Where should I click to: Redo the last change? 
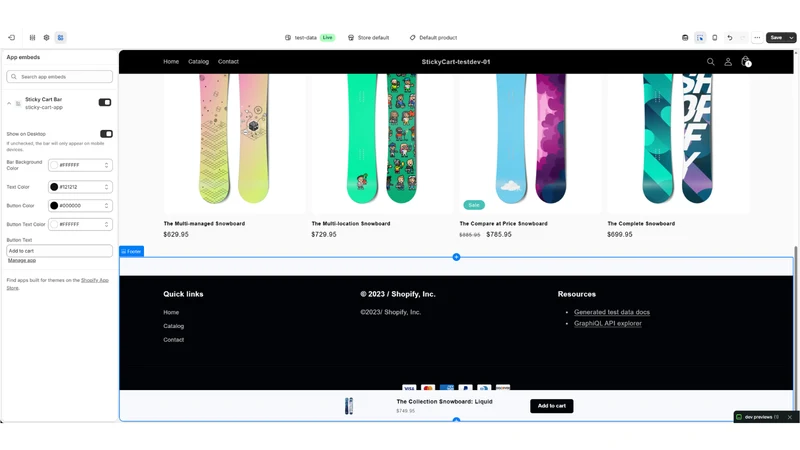tap(743, 38)
